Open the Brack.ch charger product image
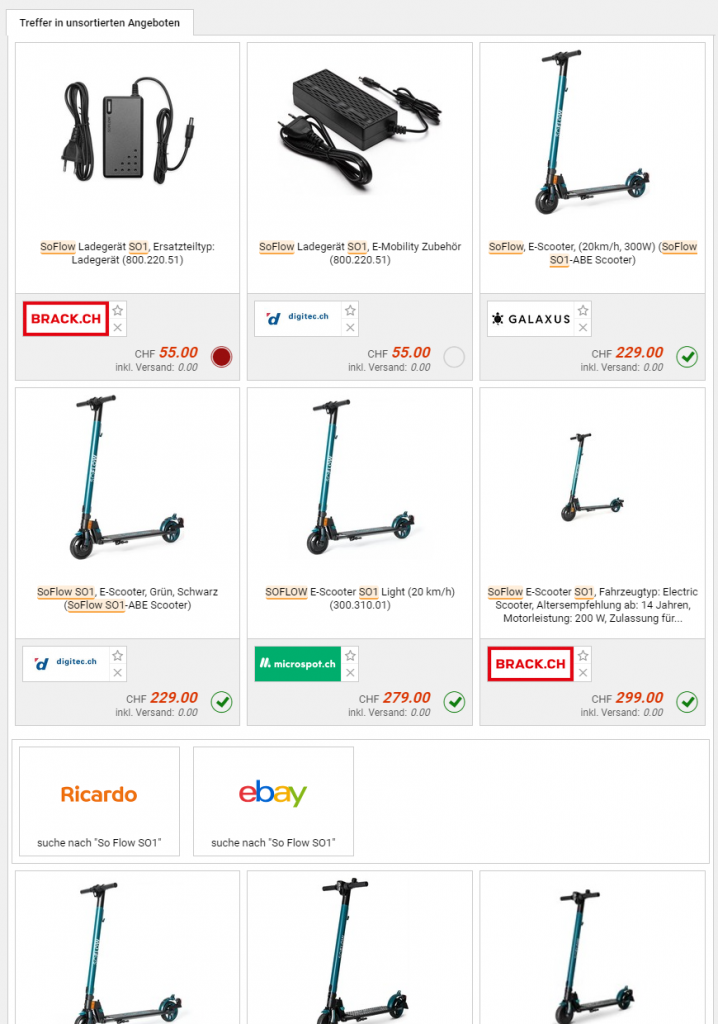This screenshot has height=1024, width=718. click(x=127, y=131)
